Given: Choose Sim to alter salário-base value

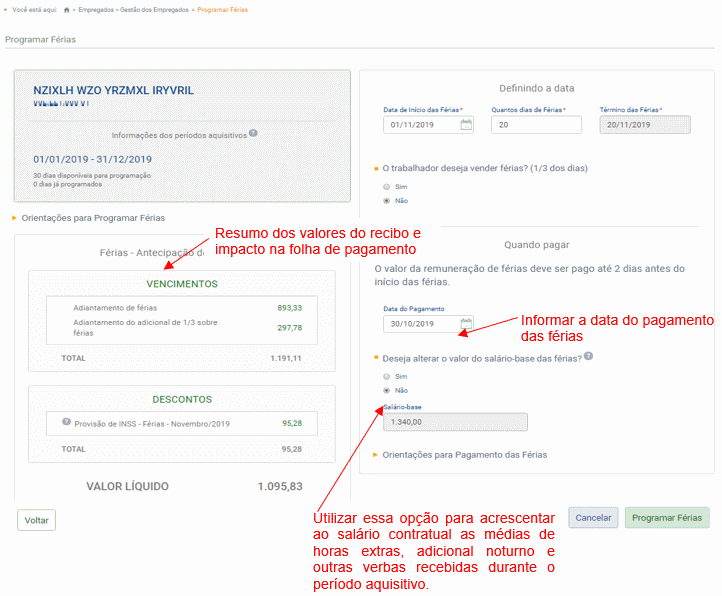Looking at the screenshot, I should tap(387, 376).
